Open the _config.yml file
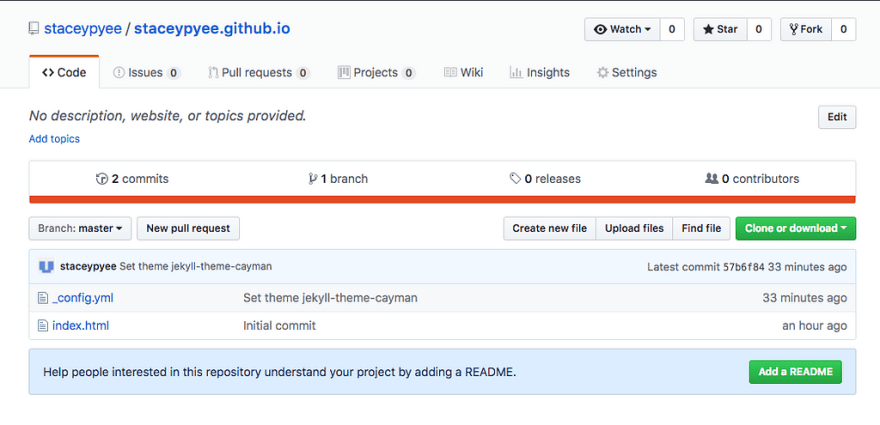This screenshot has height=425, width=880. click(x=82, y=298)
